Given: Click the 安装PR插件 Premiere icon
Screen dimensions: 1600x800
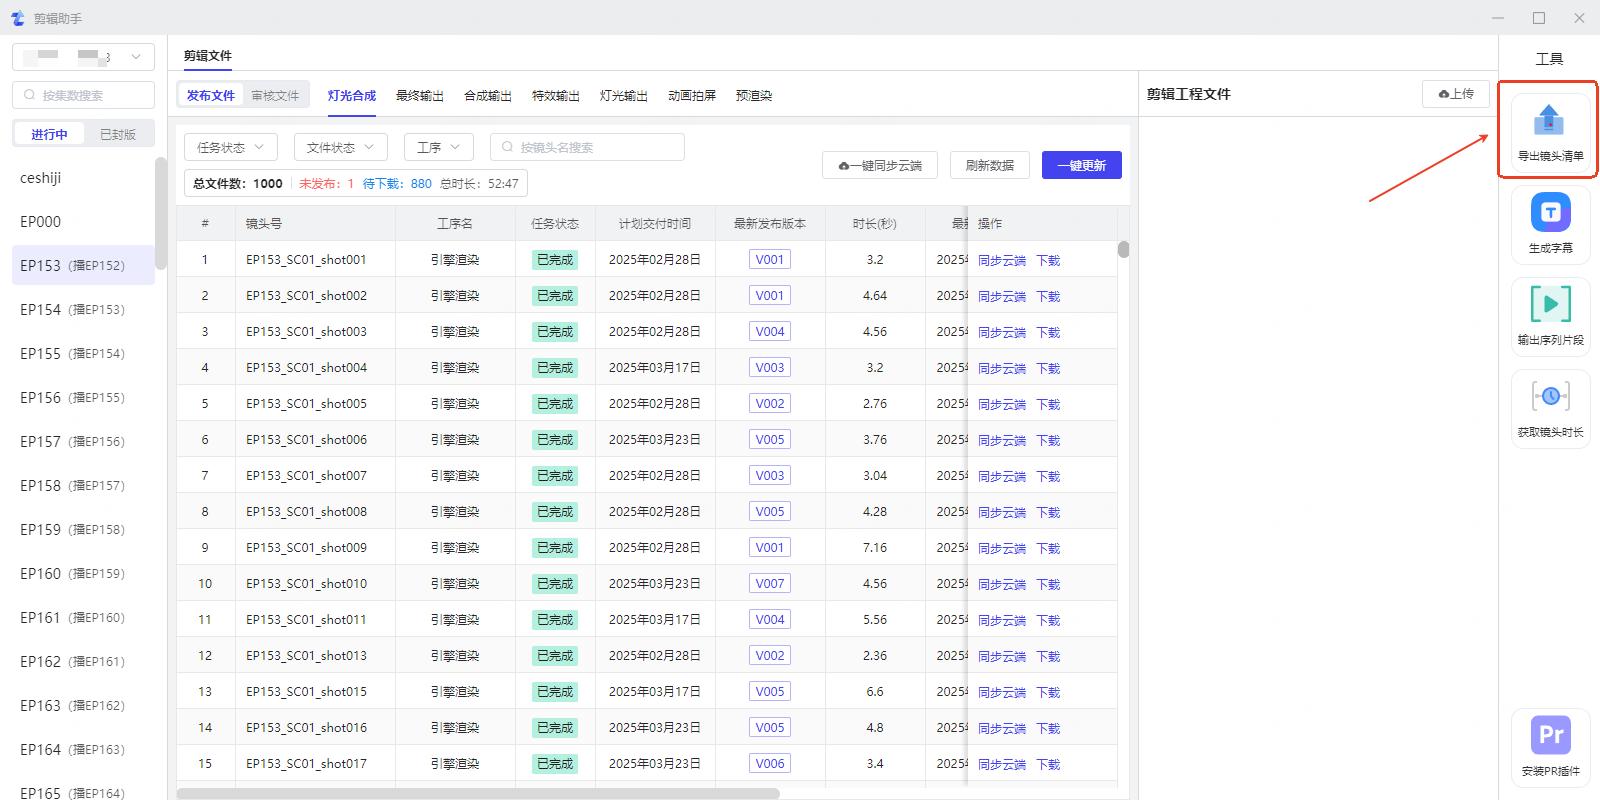Looking at the screenshot, I should tap(1550, 736).
